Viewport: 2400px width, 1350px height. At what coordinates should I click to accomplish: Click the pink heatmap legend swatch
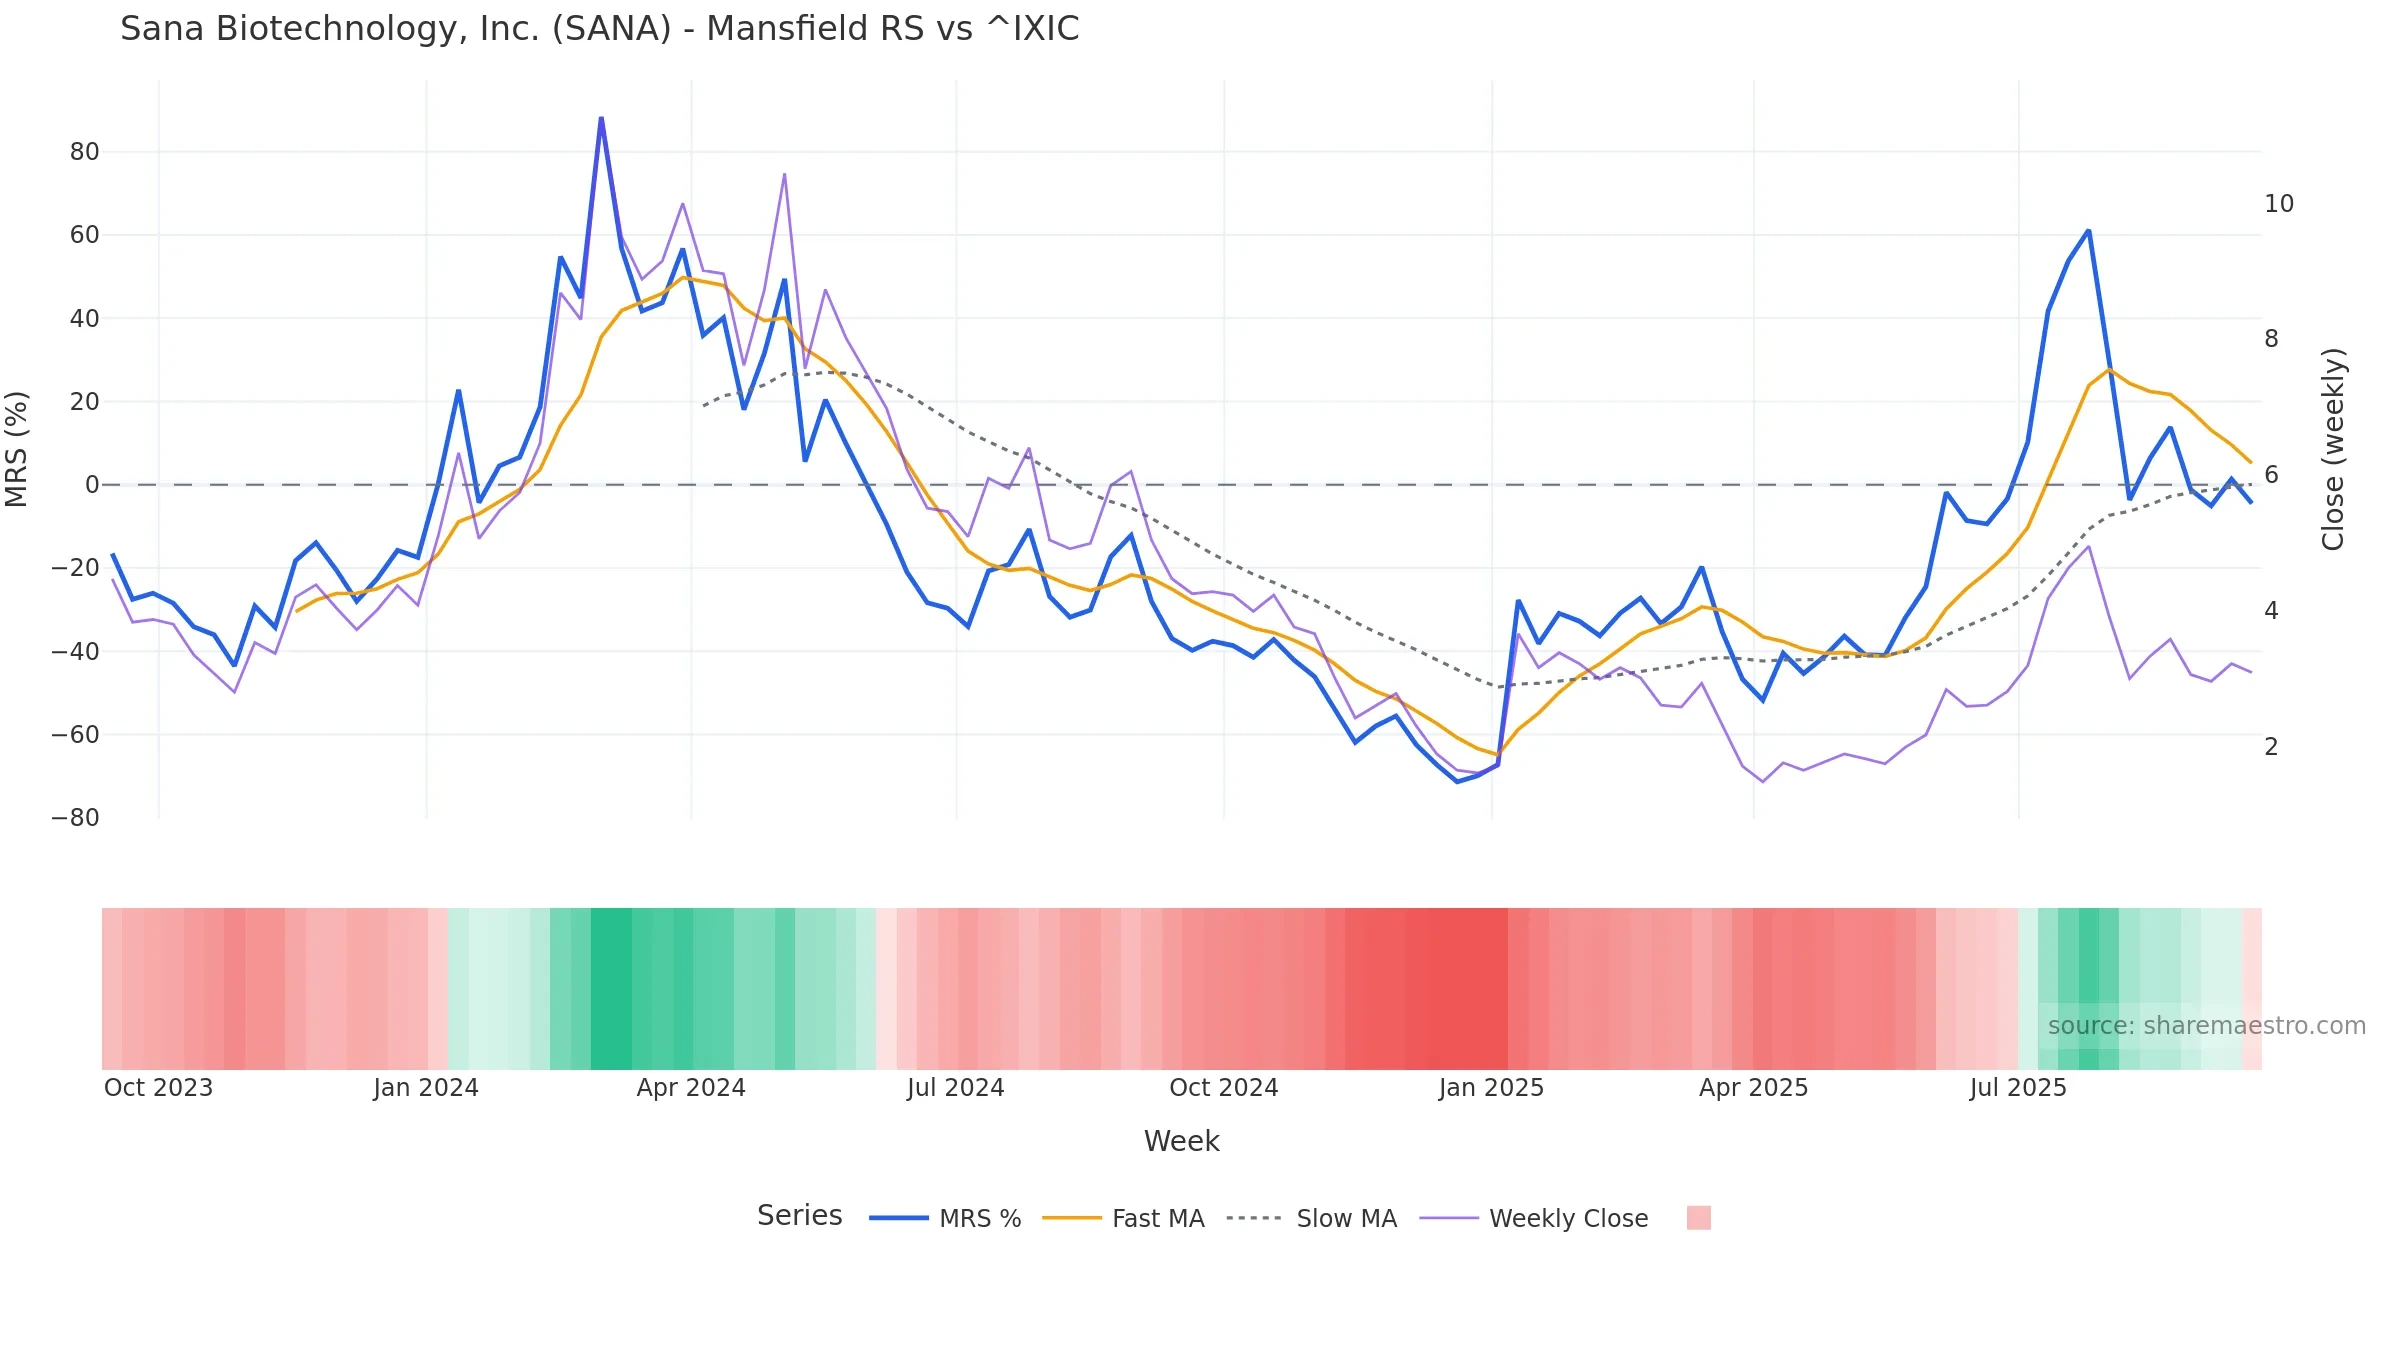tap(1698, 1218)
